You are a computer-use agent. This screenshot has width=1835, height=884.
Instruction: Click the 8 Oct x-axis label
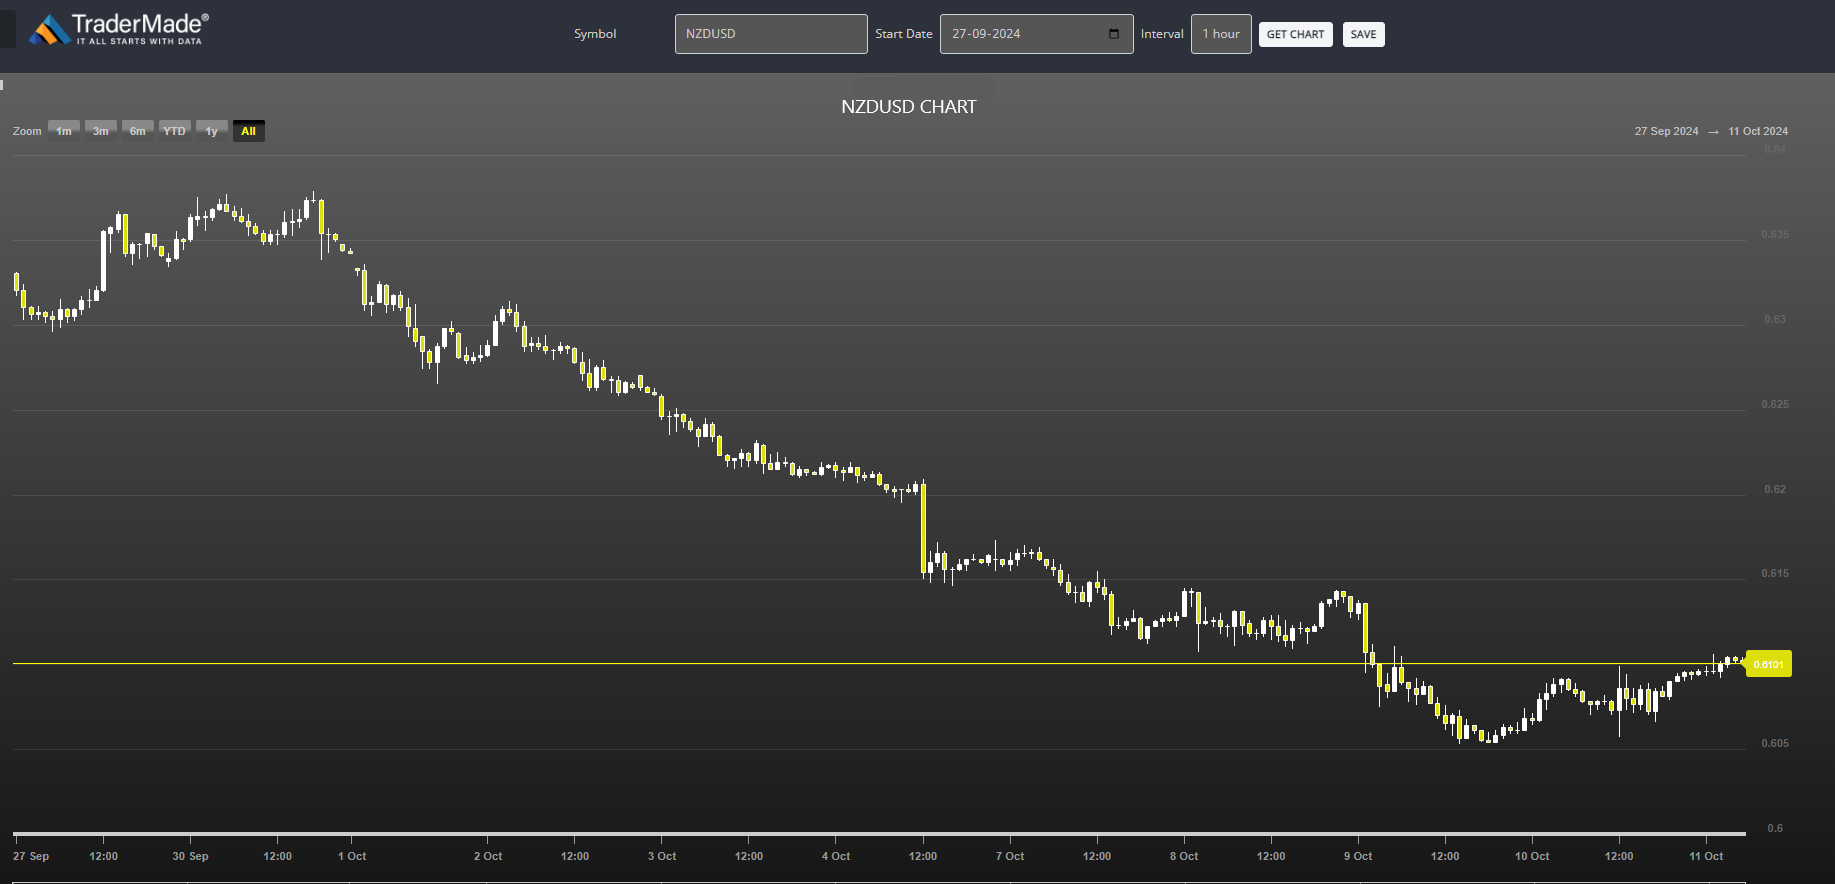pyautogui.click(x=1184, y=856)
